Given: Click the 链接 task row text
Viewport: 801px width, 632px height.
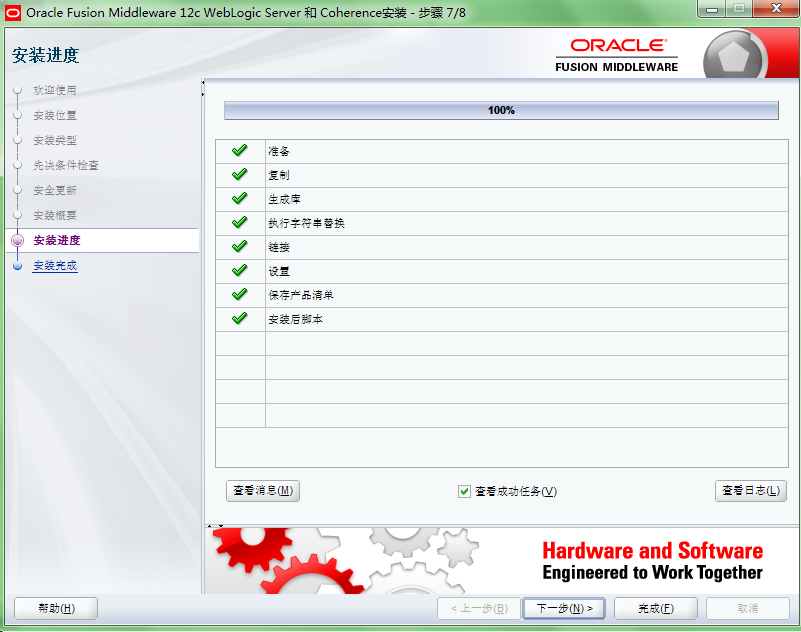Looking at the screenshot, I should [279, 247].
